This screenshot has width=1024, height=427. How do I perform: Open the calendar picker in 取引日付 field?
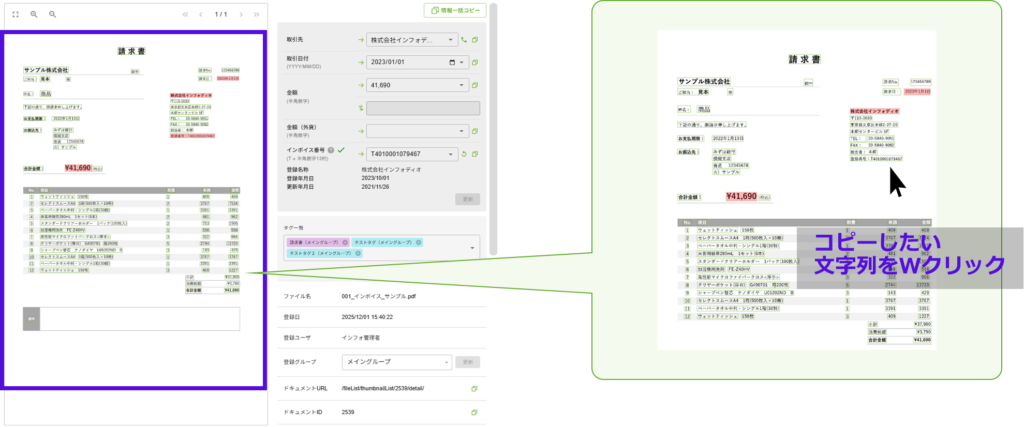click(x=452, y=62)
